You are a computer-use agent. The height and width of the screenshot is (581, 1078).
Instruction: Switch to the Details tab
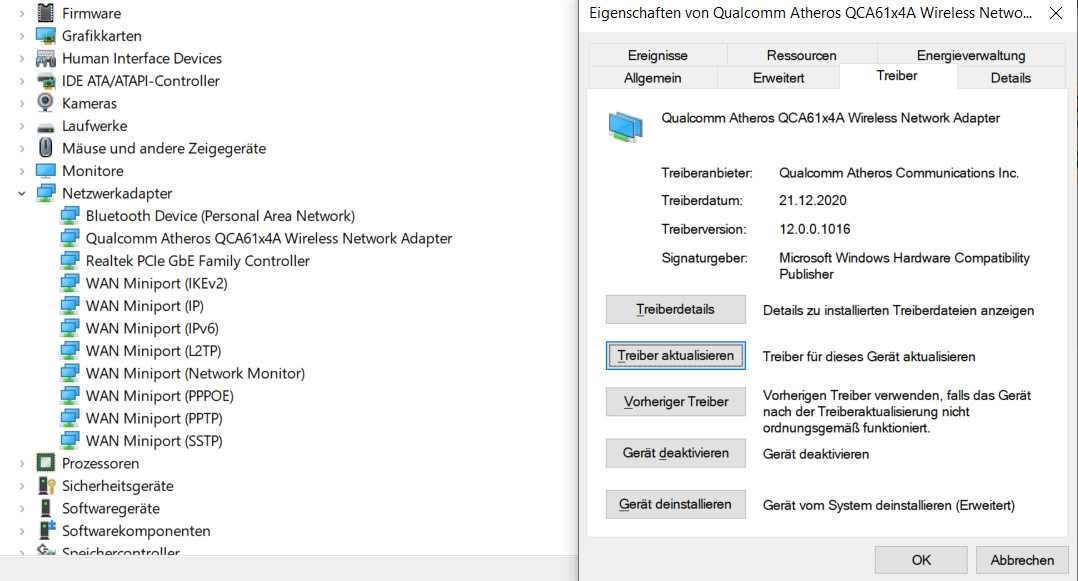pyautogui.click(x=1011, y=78)
